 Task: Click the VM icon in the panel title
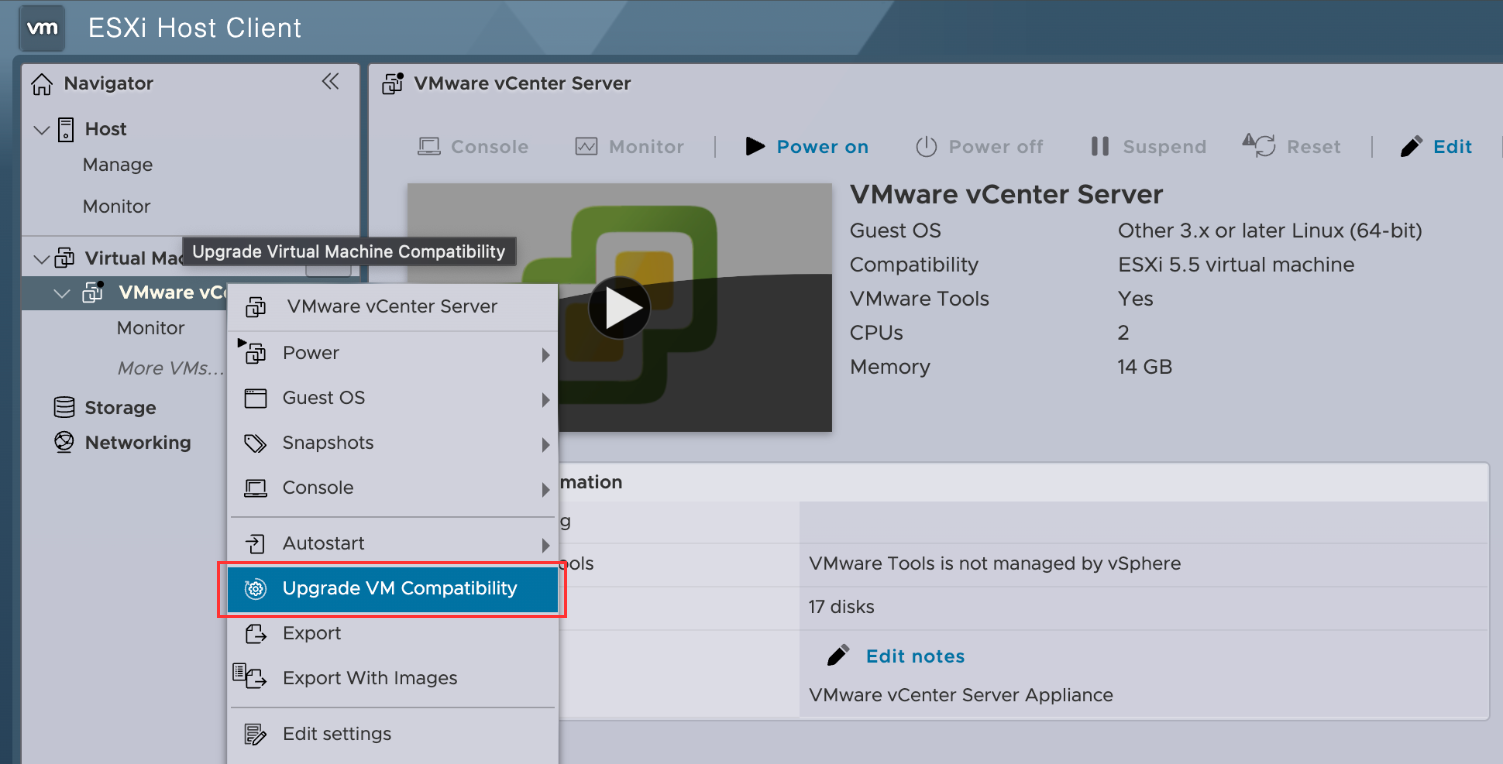393,83
